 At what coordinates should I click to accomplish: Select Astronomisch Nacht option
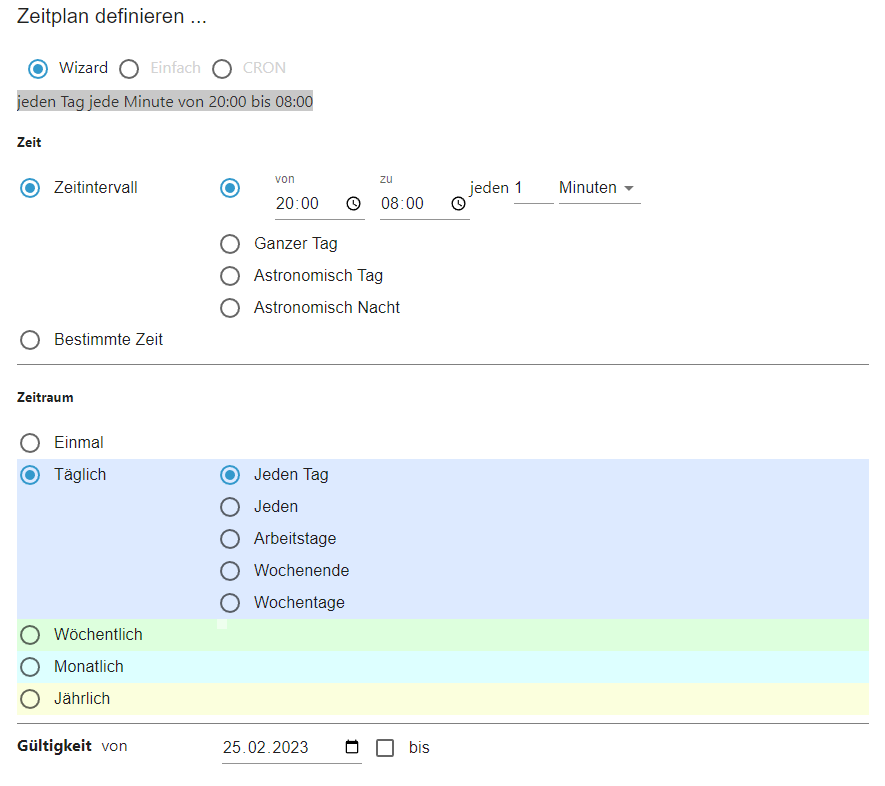(230, 308)
